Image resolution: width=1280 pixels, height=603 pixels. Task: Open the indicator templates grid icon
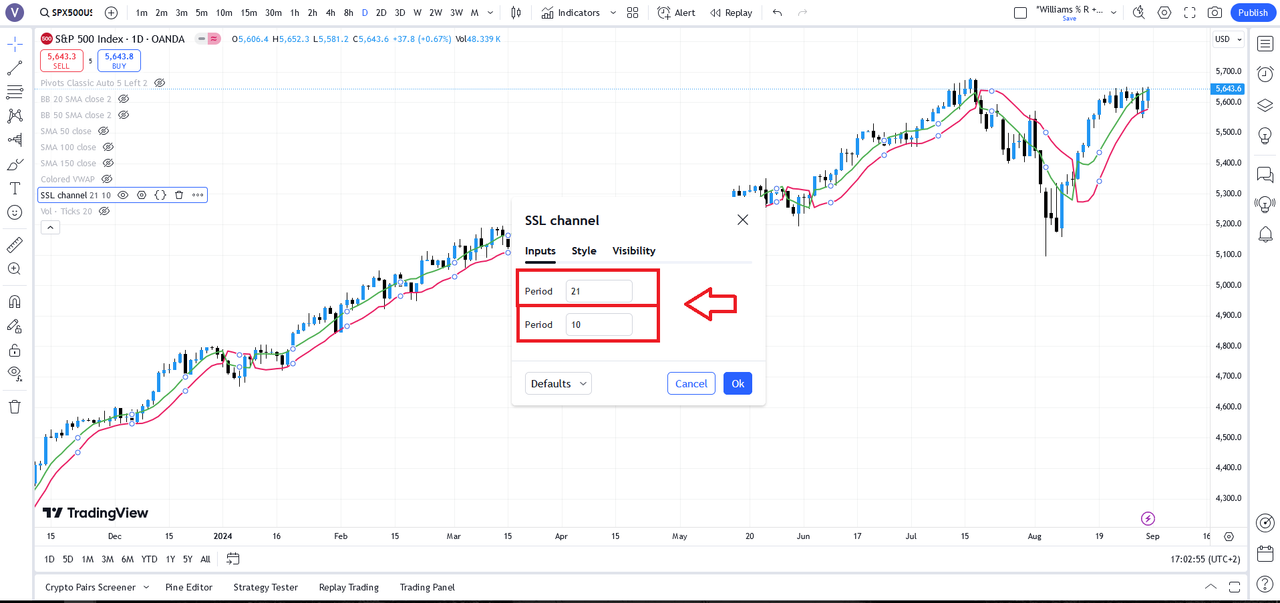(632, 13)
